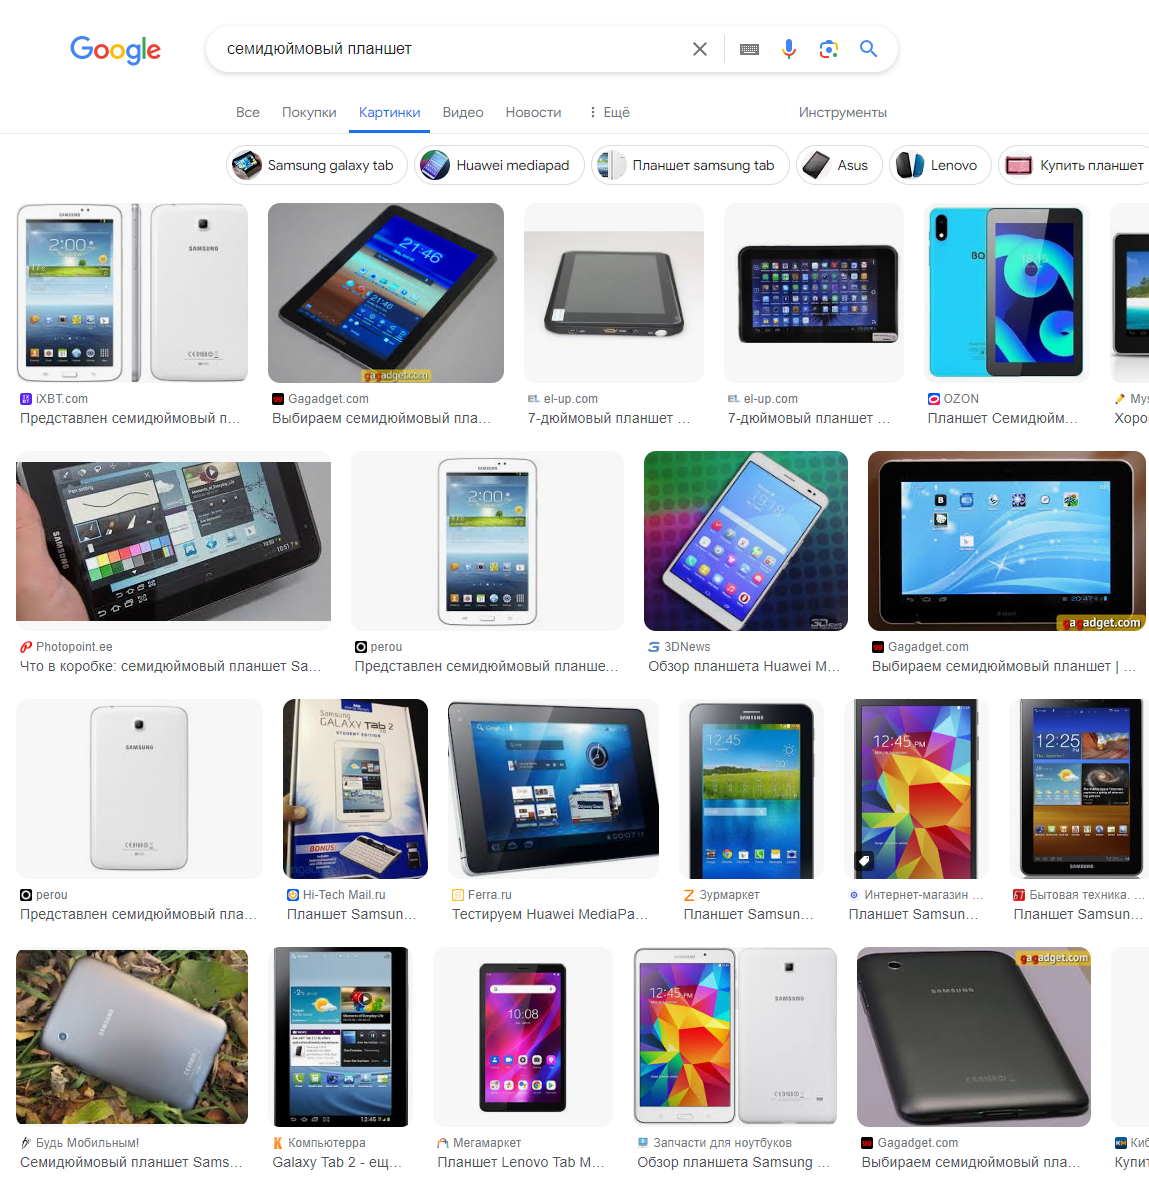Click the blue magnifier search icon
This screenshot has height=1179, width=1149.
869,49
